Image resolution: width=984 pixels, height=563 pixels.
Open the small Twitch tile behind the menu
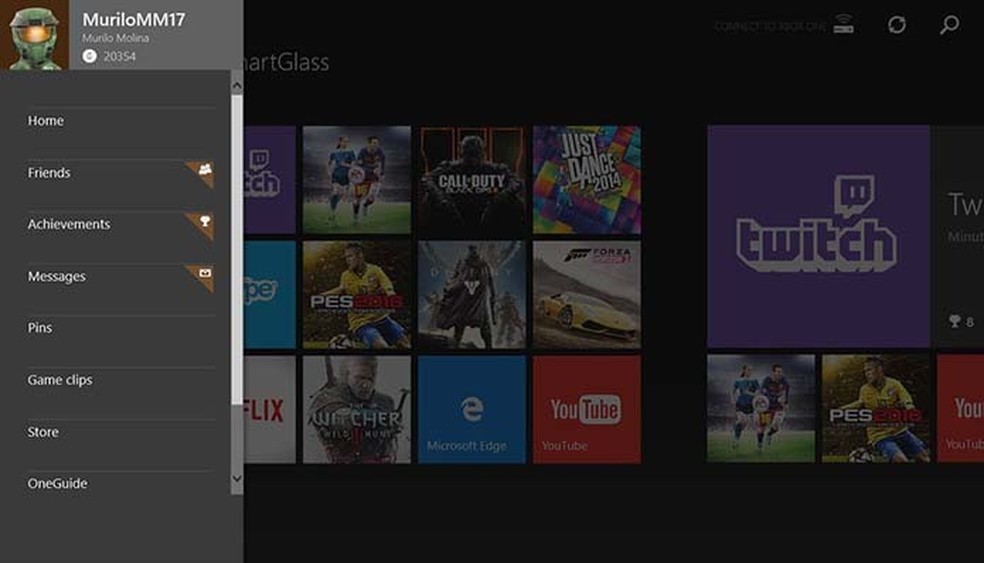tap(269, 180)
